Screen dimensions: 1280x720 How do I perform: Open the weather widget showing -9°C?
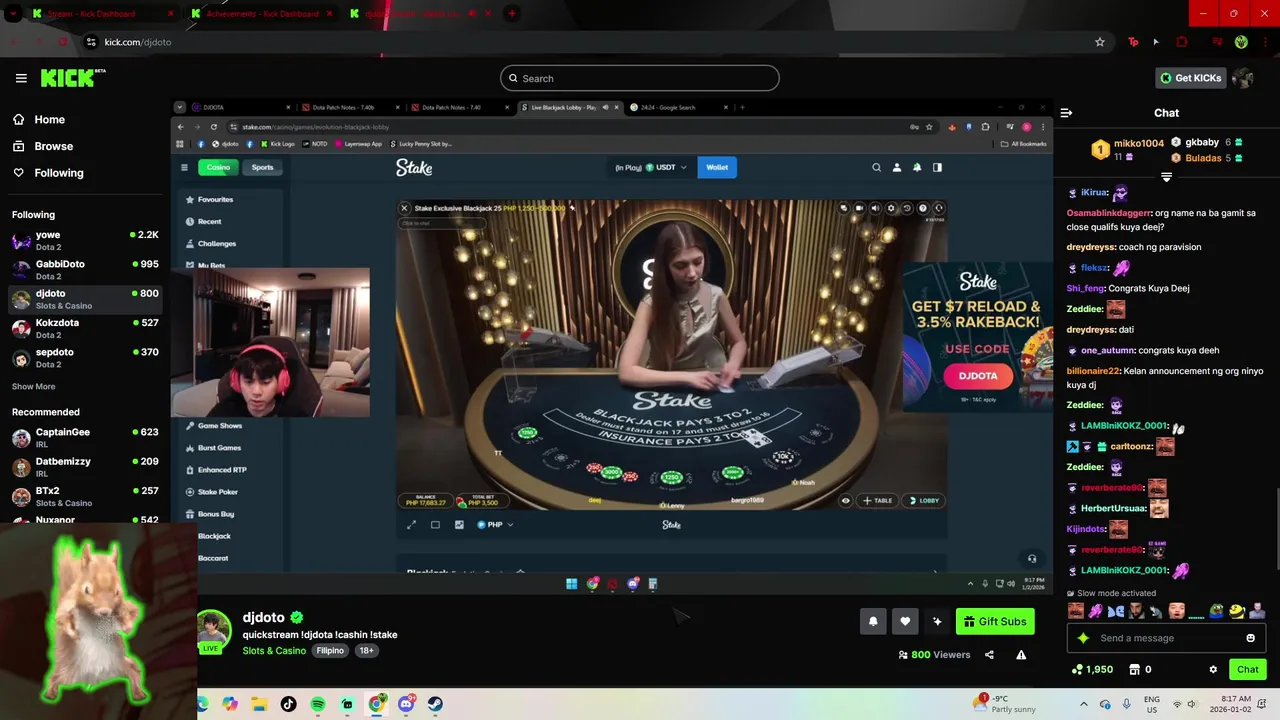[1005, 704]
